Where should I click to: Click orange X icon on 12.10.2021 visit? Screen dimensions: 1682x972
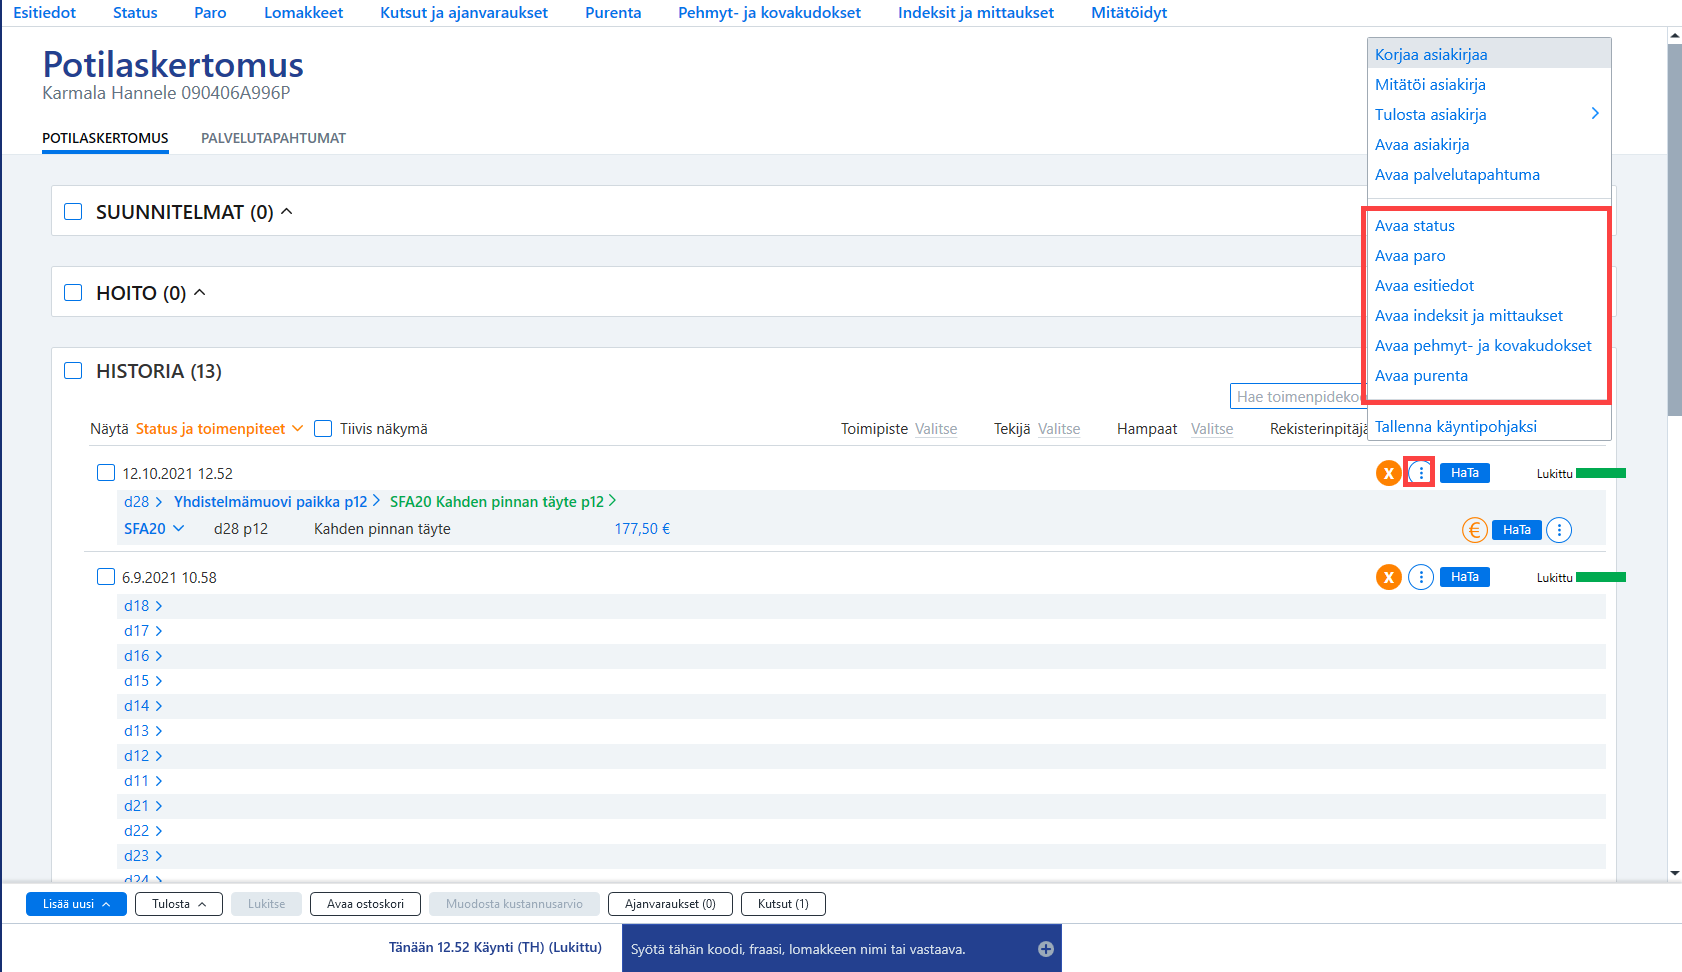(1388, 473)
